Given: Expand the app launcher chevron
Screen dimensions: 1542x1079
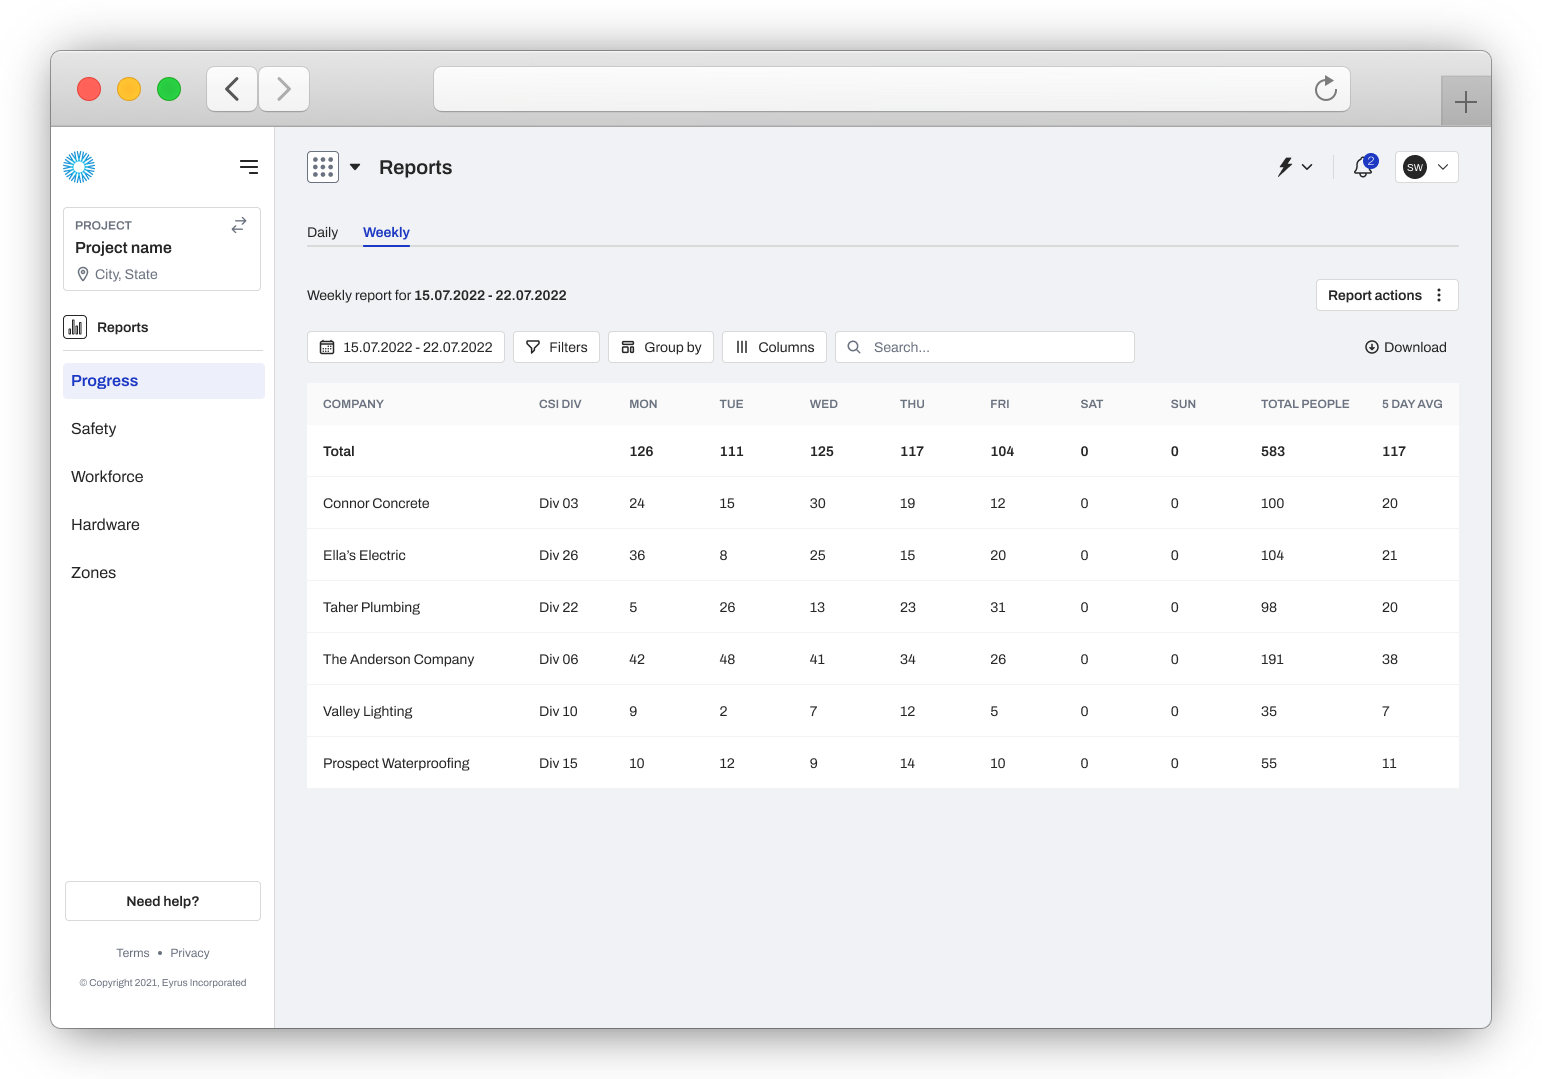Looking at the screenshot, I should 354,167.
